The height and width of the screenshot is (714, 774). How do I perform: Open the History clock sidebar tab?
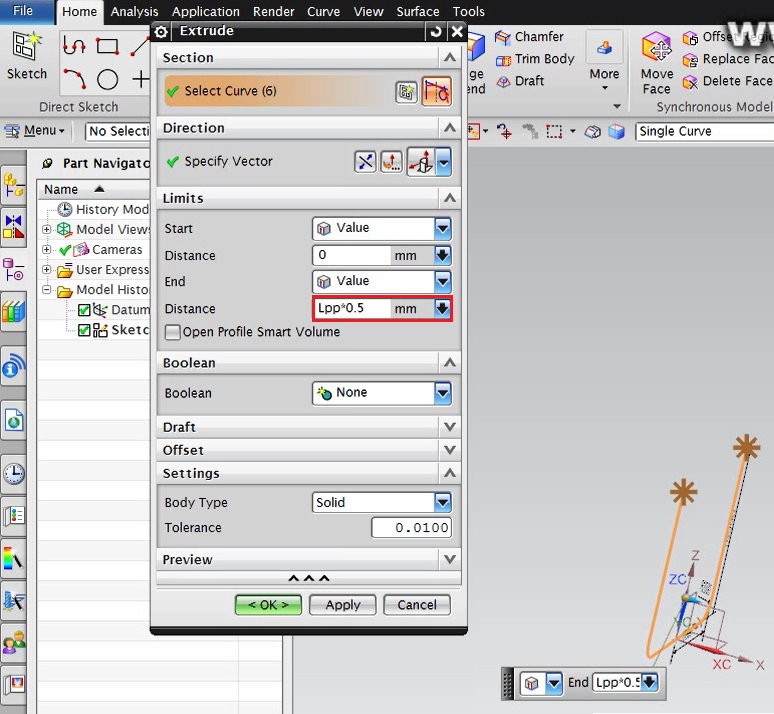pos(13,474)
